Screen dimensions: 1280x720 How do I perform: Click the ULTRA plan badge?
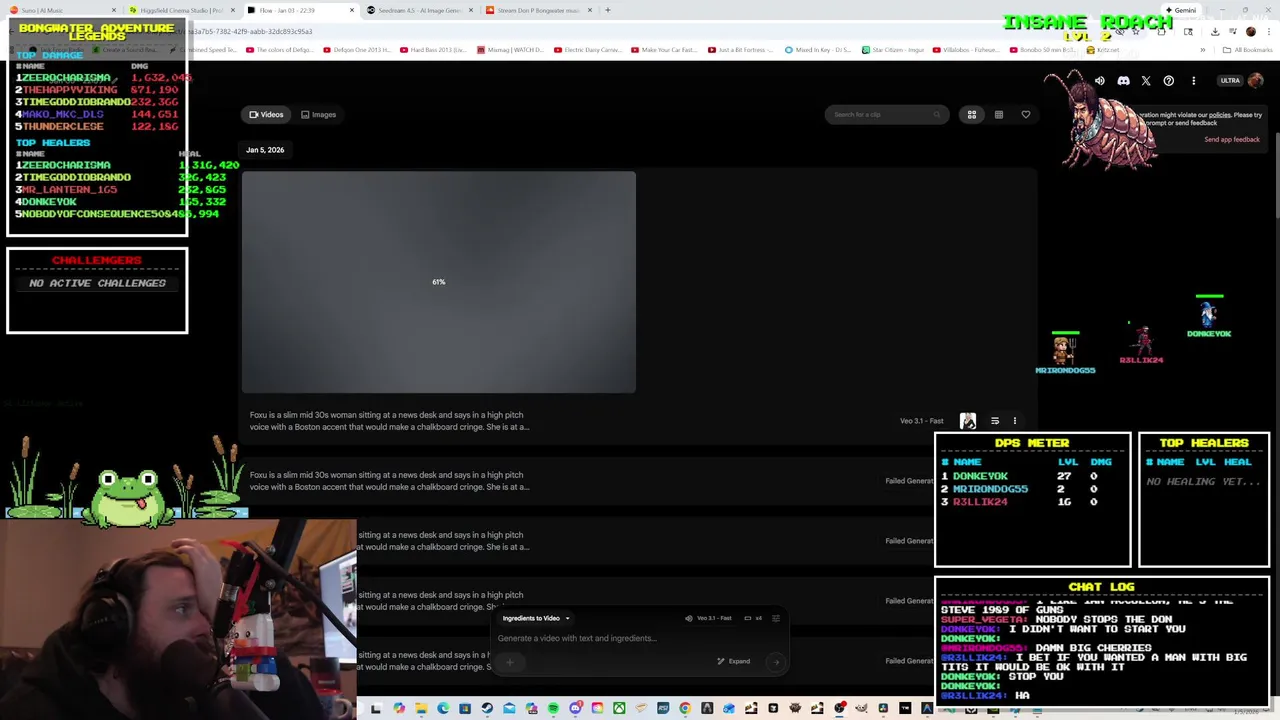coord(1230,81)
